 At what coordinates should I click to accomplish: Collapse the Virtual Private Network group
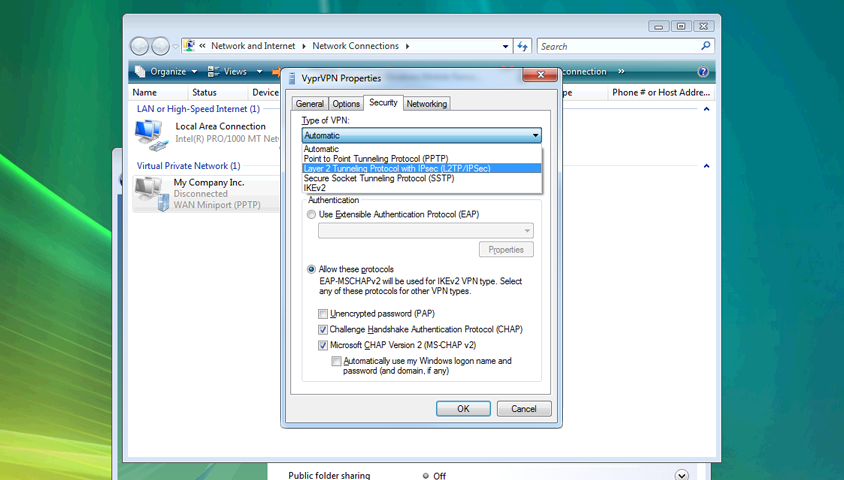coord(706,166)
